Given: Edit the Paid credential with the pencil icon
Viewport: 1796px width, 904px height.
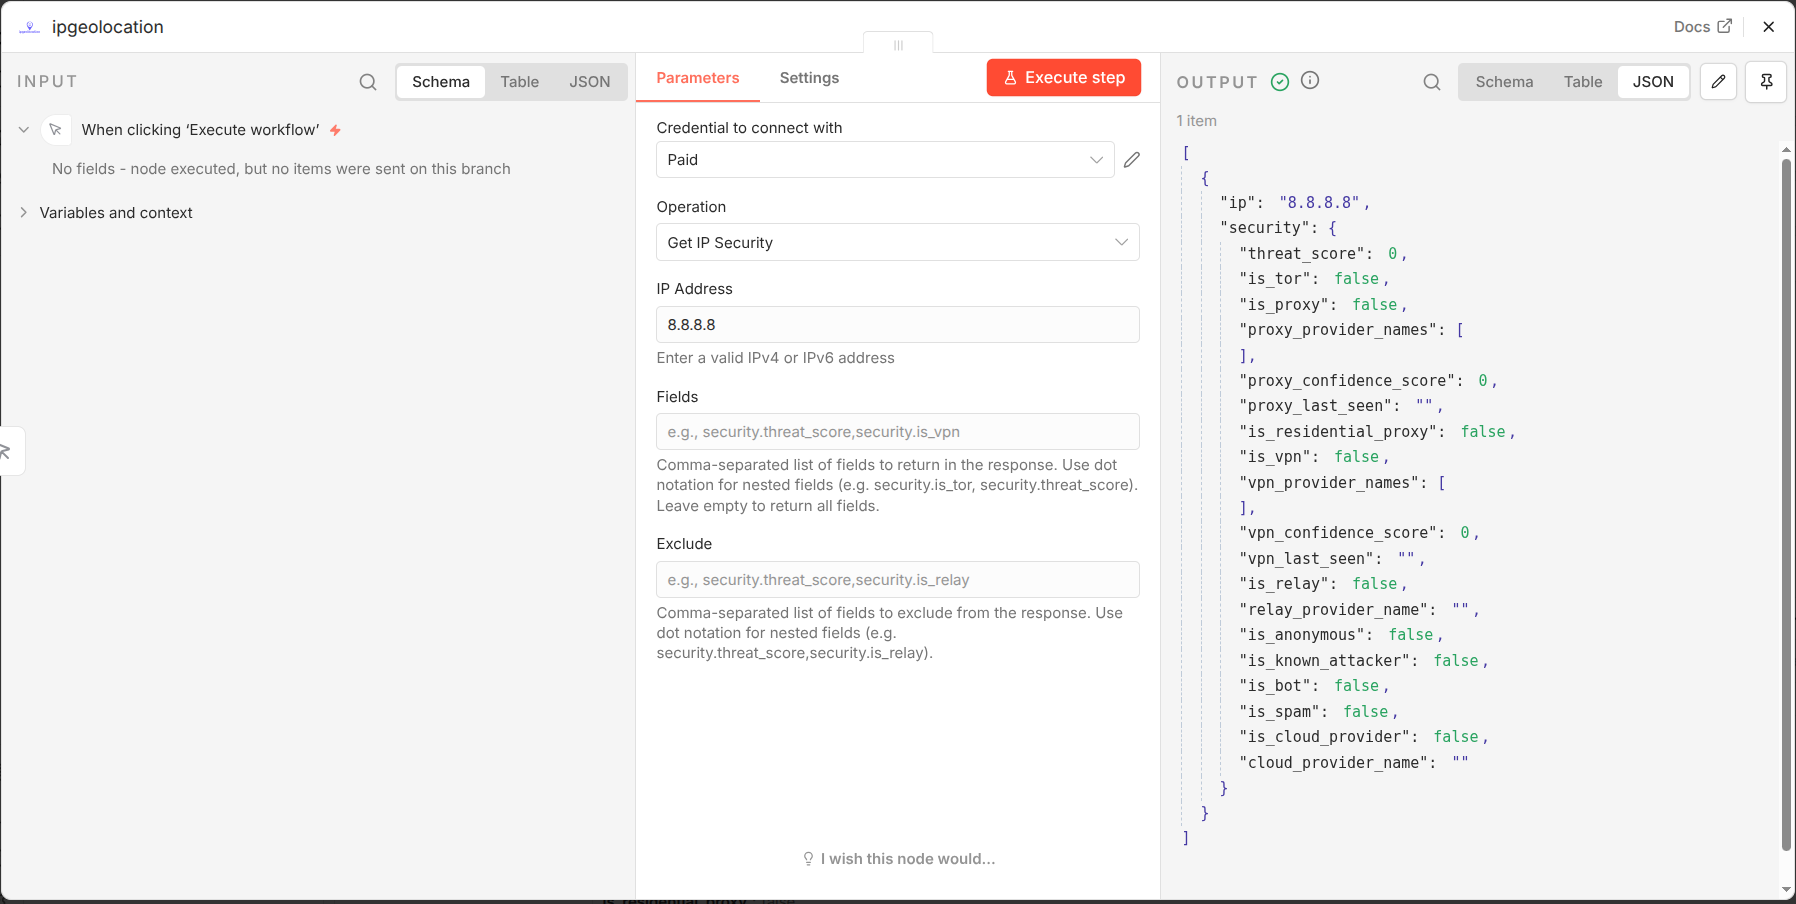Looking at the screenshot, I should click(x=1132, y=160).
